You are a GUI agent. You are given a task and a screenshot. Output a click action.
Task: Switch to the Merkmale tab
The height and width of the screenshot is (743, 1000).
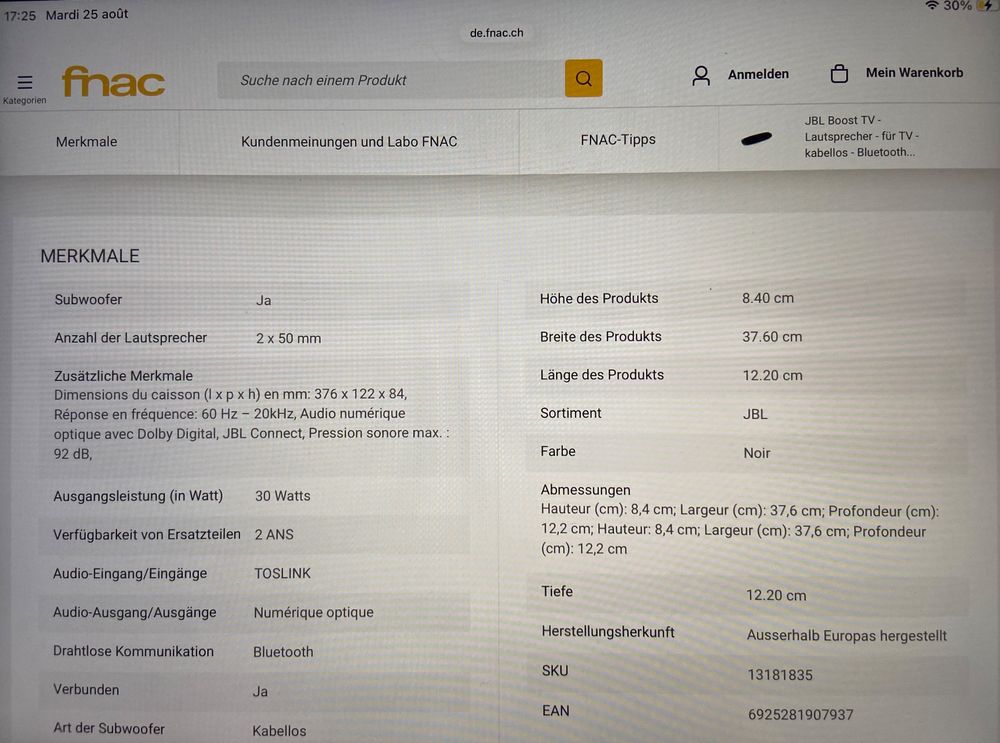pyautogui.click(x=86, y=142)
